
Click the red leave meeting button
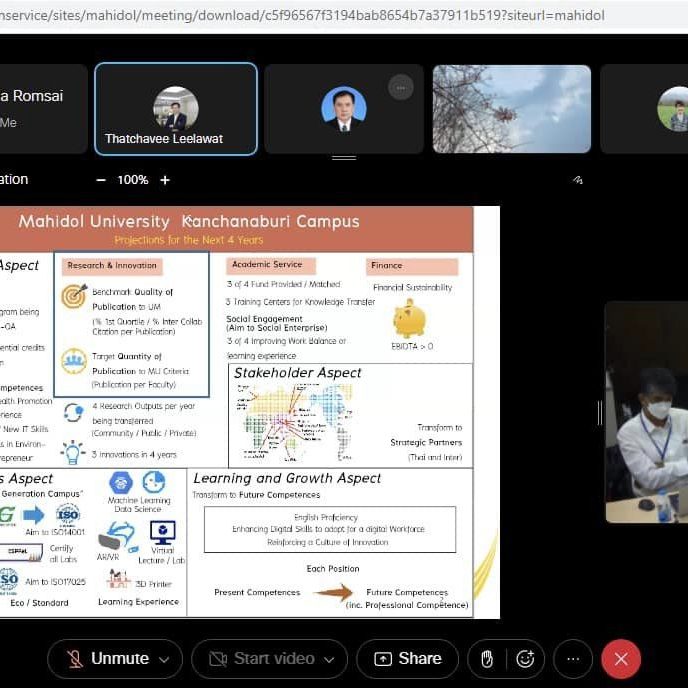pyautogui.click(x=621, y=659)
